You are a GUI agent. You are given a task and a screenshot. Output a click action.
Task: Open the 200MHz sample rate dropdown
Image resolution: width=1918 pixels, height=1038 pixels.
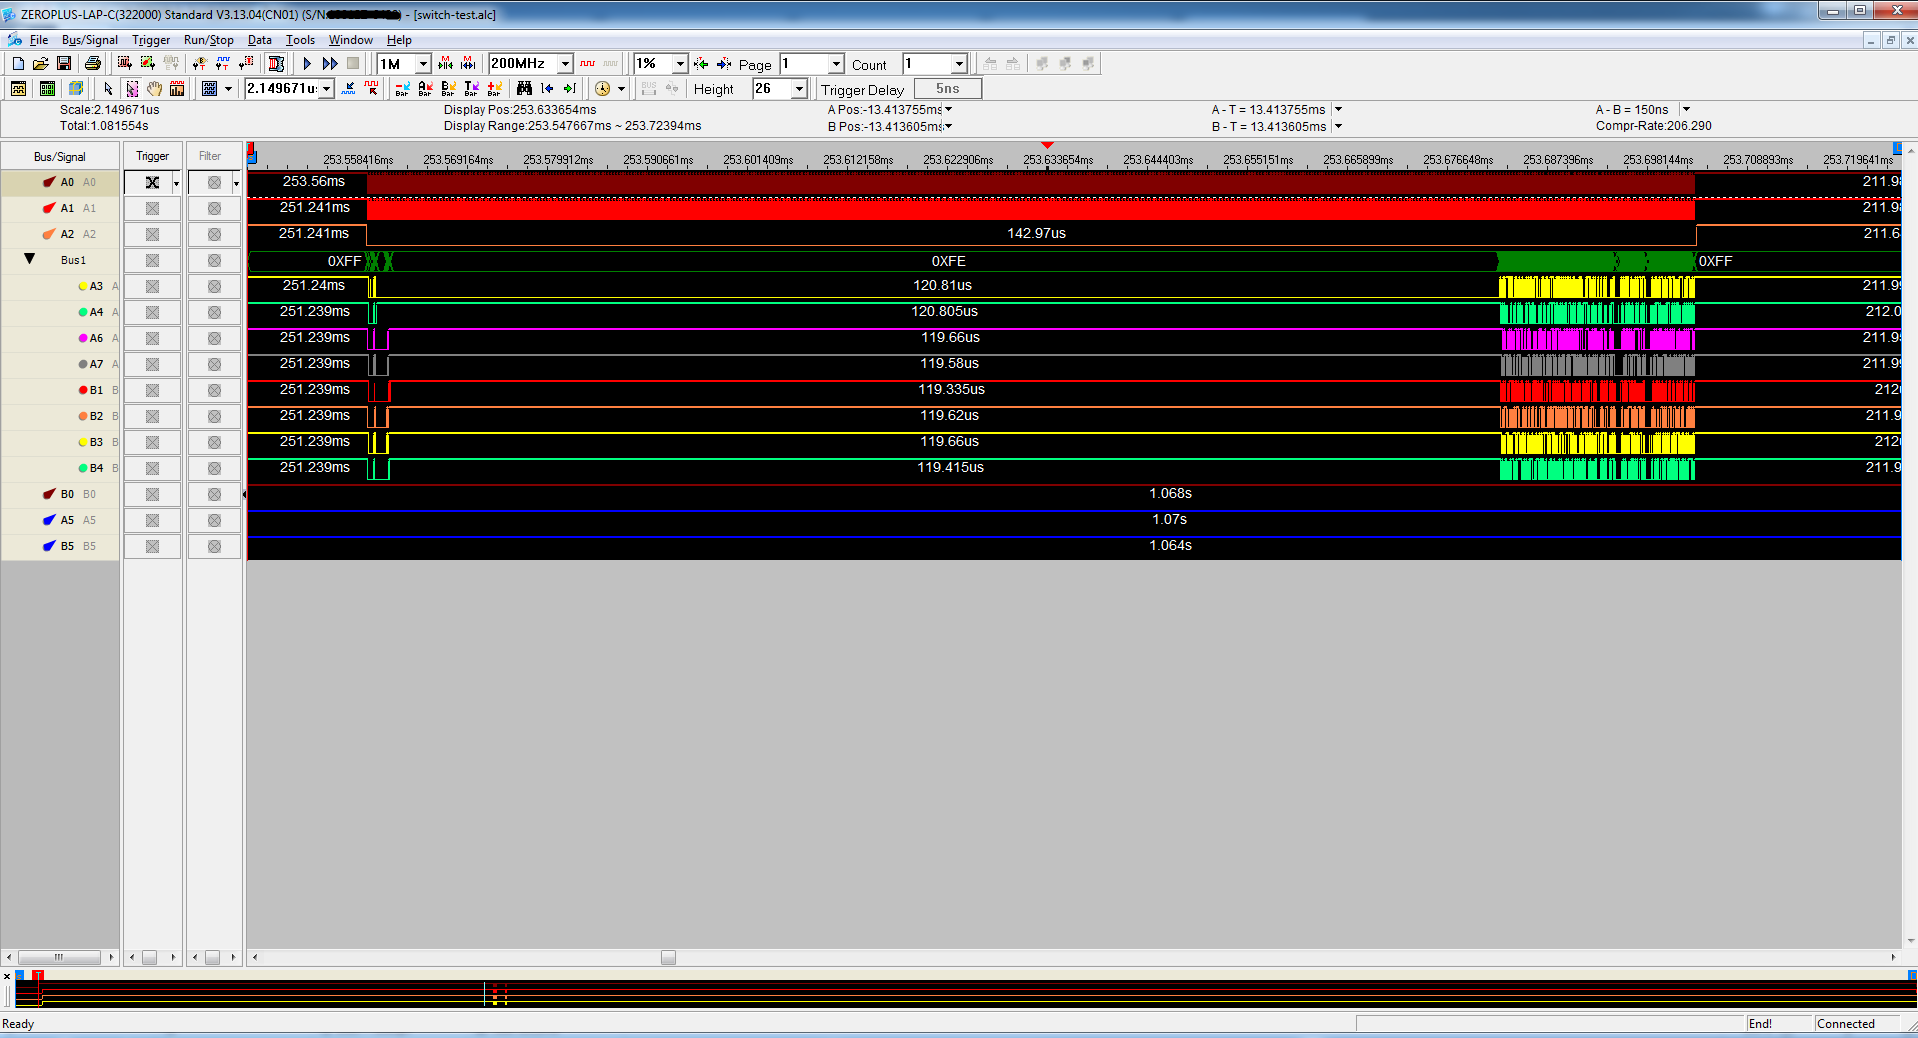(565, 64)
